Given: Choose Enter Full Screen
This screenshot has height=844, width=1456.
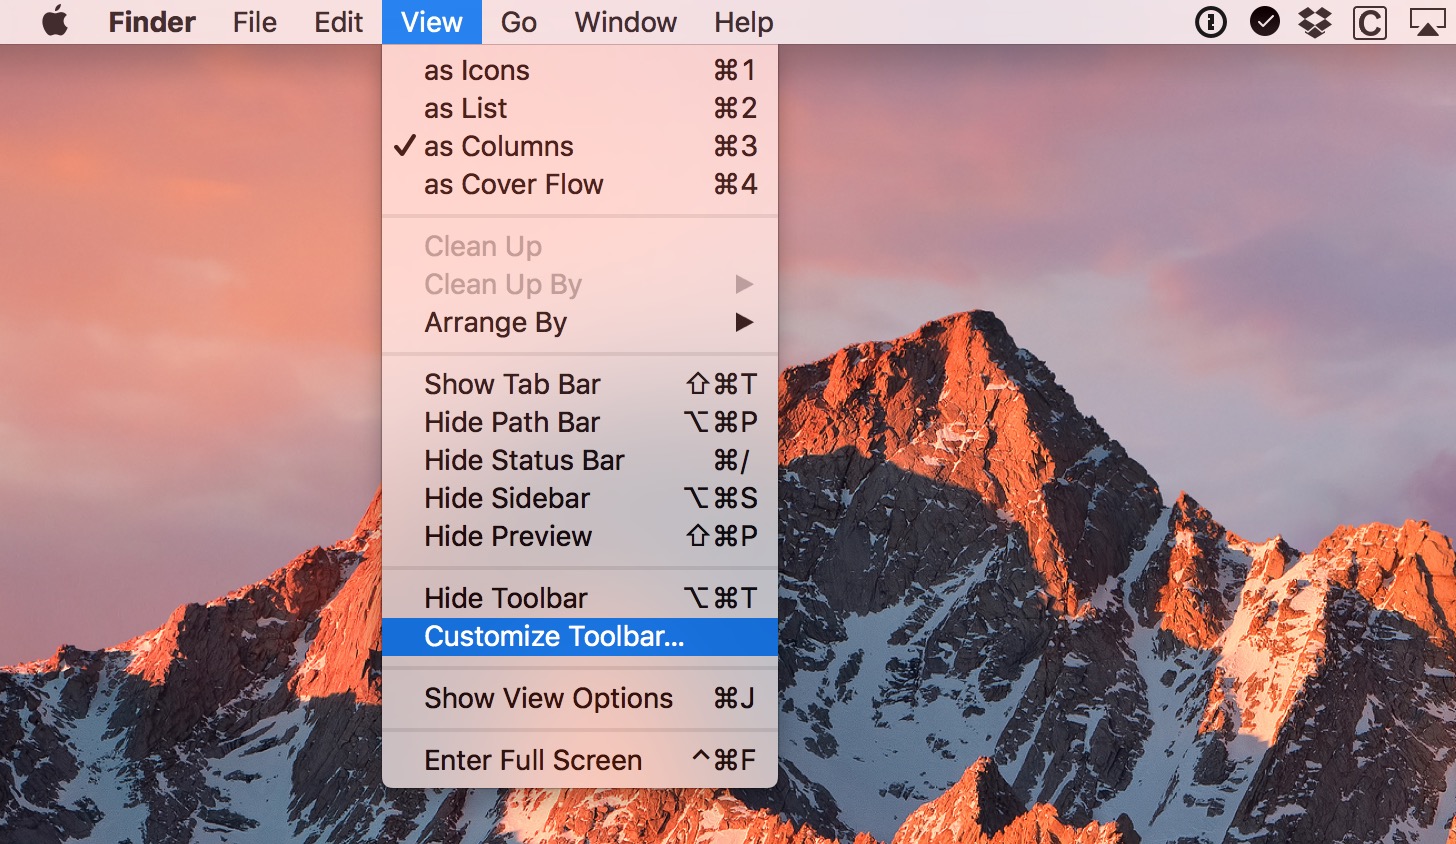Looking at the screenshot, I should pyautogui.click(x=580, y=761).
